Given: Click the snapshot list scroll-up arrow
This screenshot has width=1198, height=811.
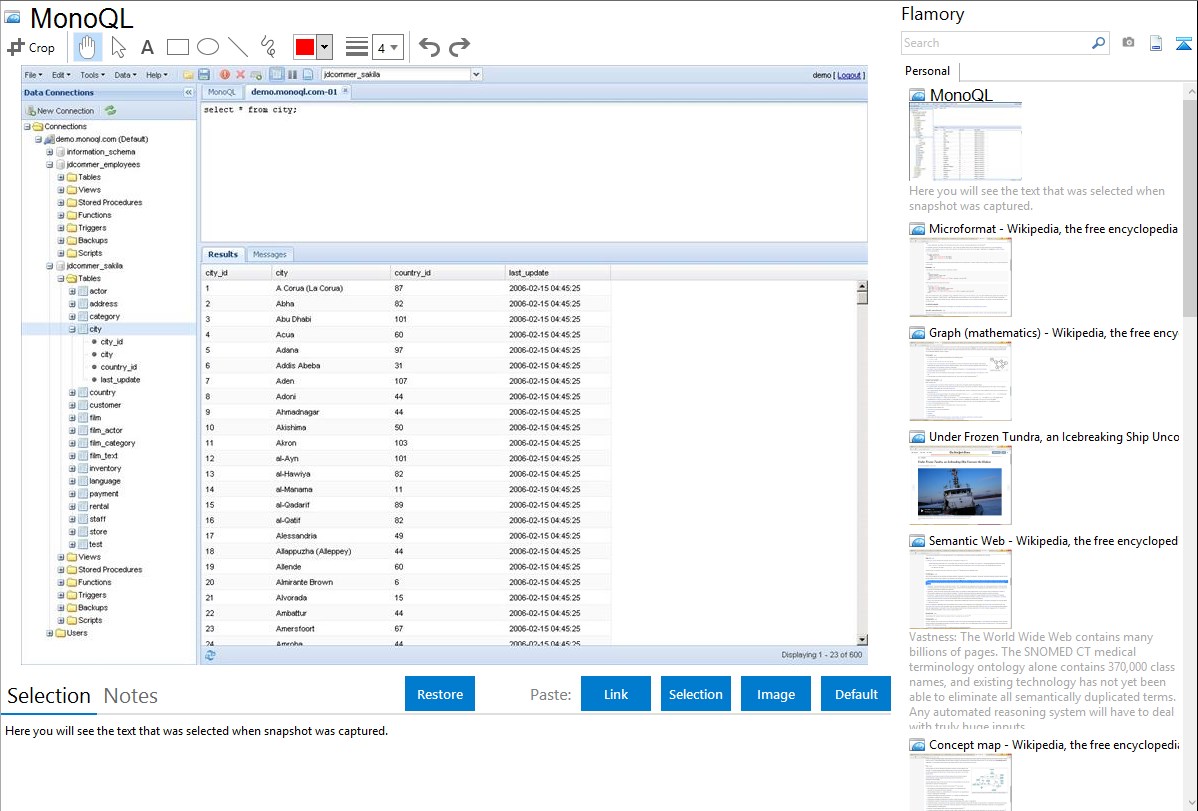Looking at the screenshot, I should pos(1190,92).
